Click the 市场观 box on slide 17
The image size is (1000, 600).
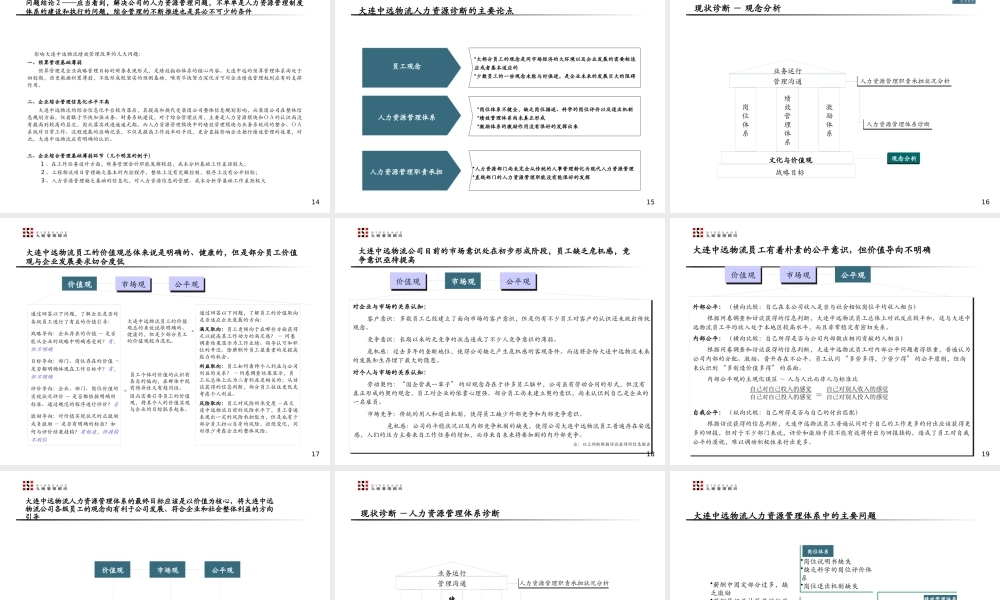click(133, 284)
